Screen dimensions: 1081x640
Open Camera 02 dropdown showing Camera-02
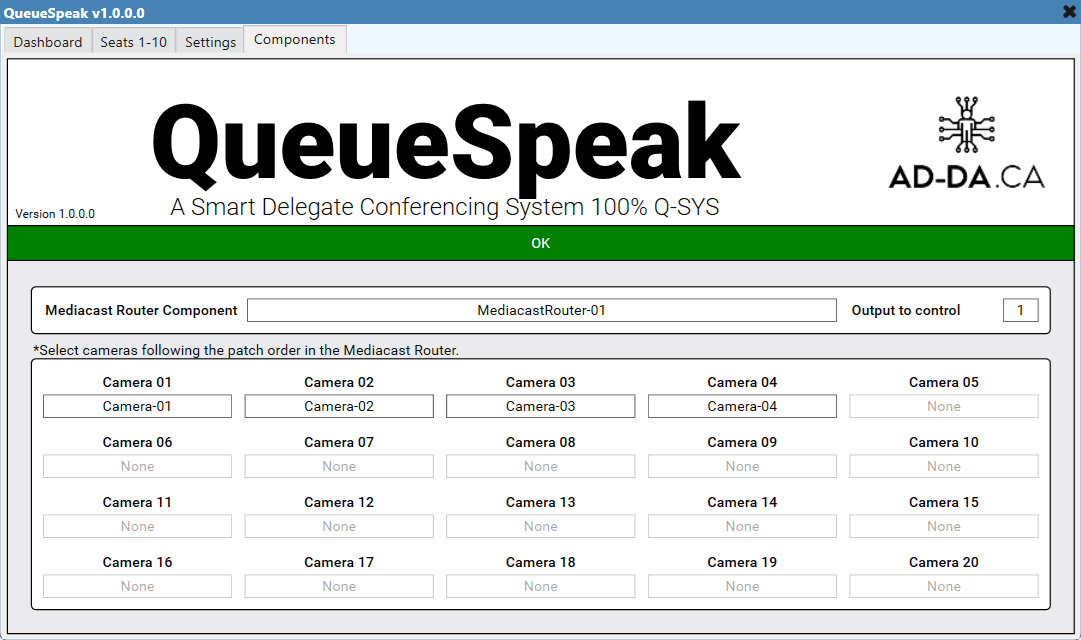click(x=339, y=406)
